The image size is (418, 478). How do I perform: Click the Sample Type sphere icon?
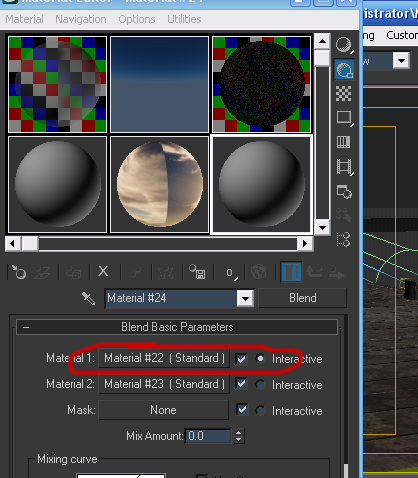(x=344, y=45)
